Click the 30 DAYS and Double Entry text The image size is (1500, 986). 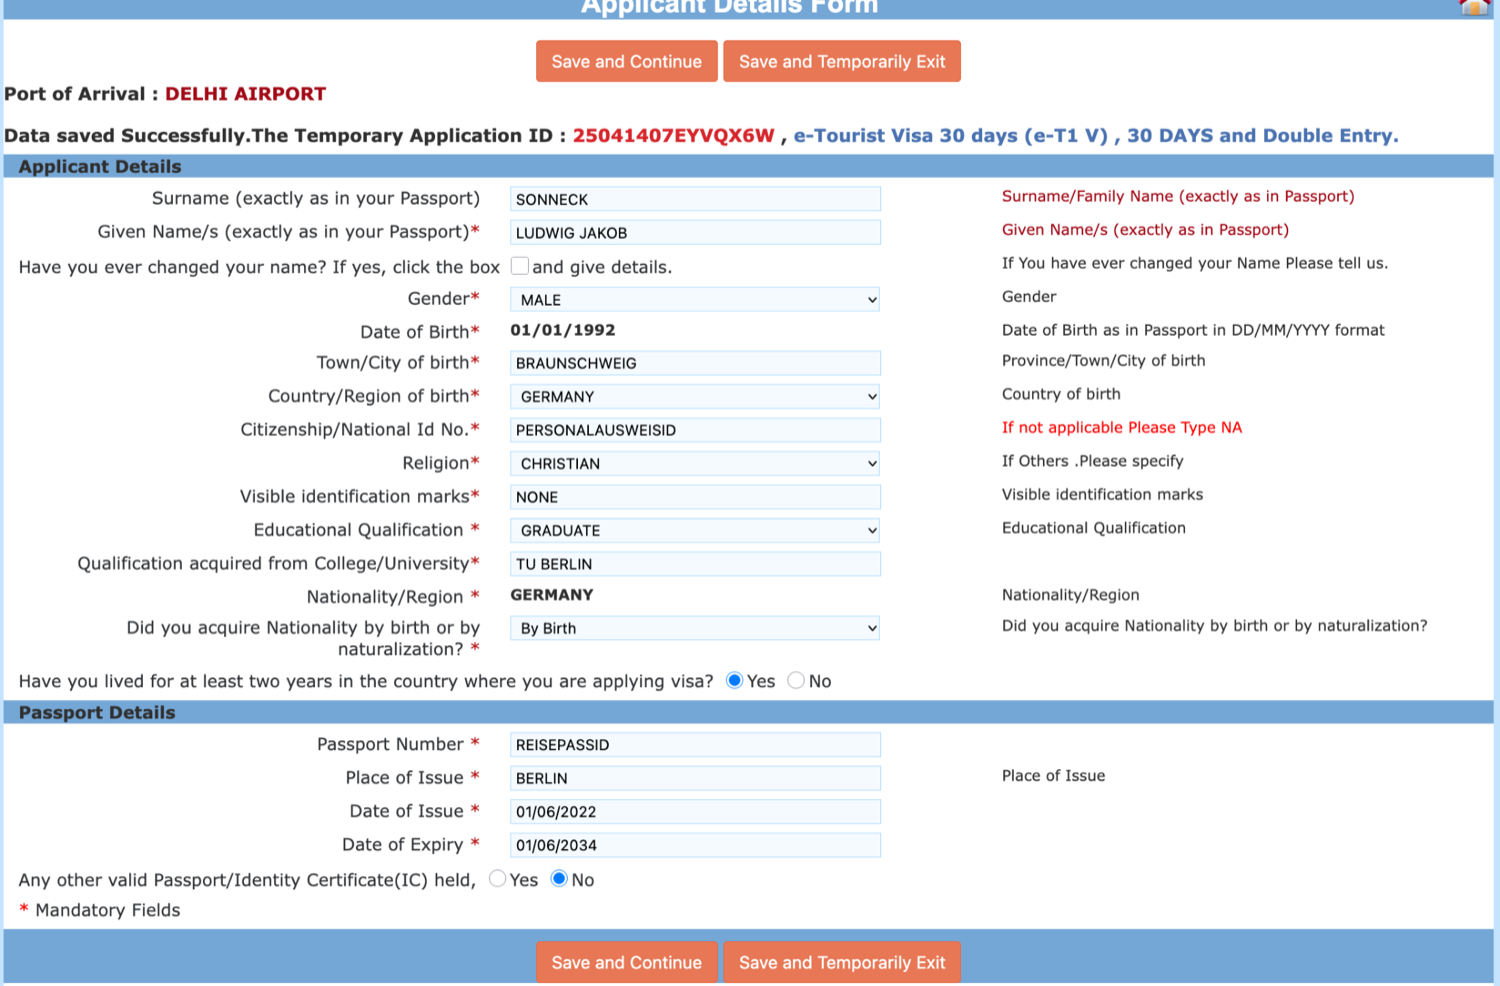pyautogui.click(x=1263, y=135)
